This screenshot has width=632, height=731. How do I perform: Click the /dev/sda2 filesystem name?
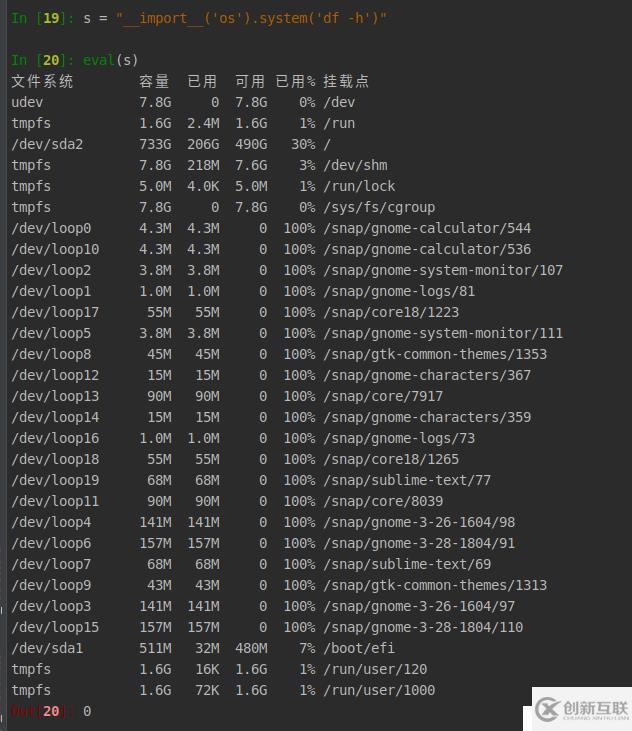pyautogui.click(x=47, y=144)
